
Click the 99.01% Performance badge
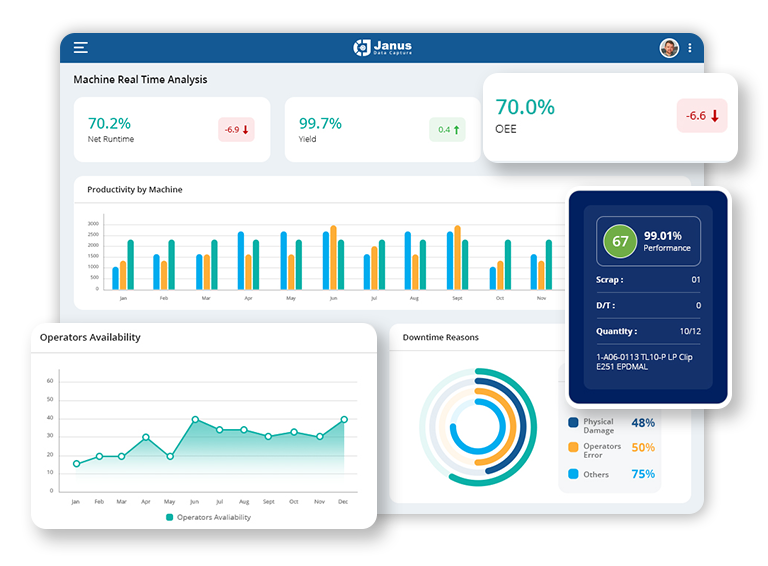pos(668,241)
